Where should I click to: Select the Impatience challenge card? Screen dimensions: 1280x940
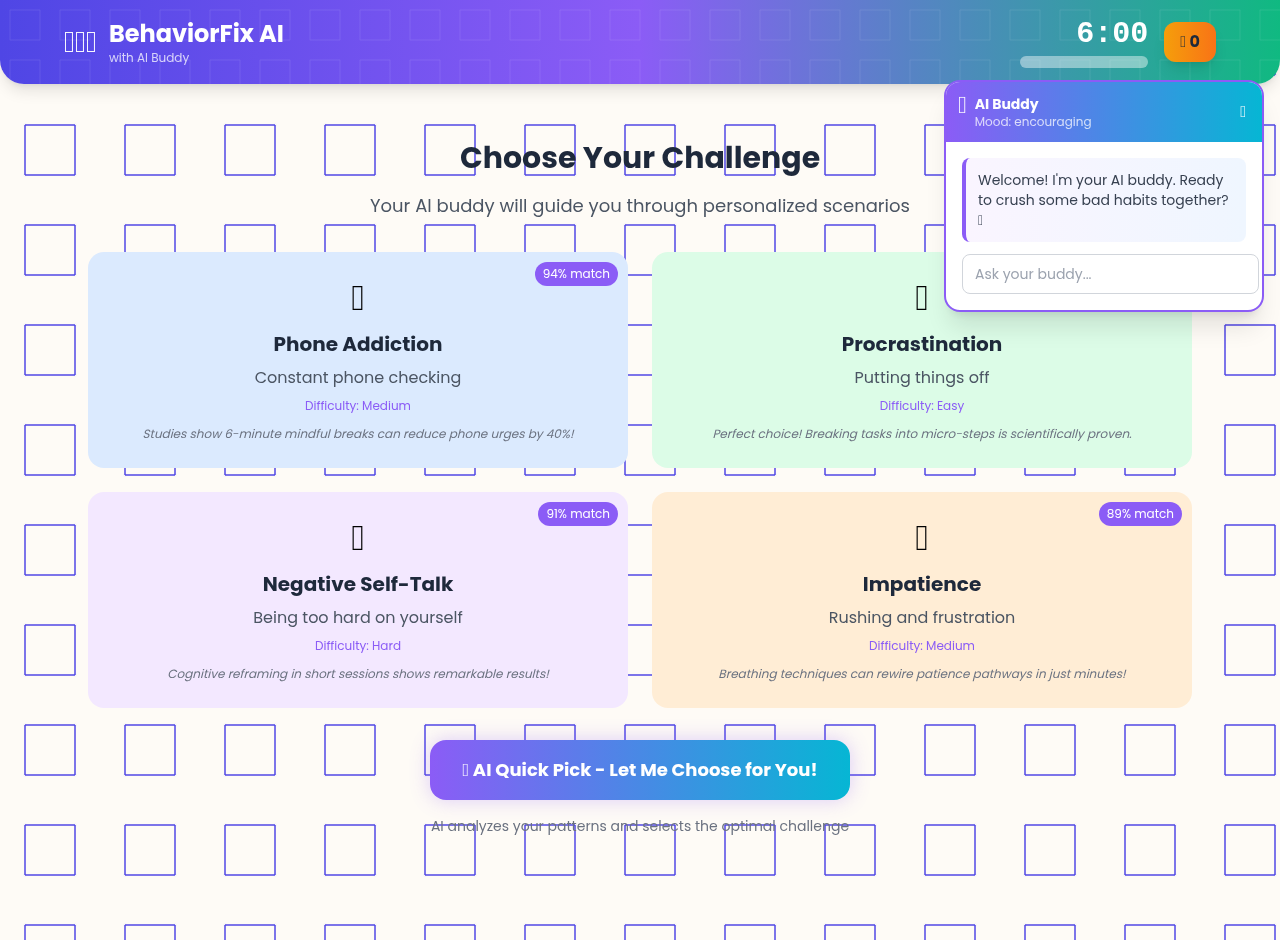pos(921,617)
